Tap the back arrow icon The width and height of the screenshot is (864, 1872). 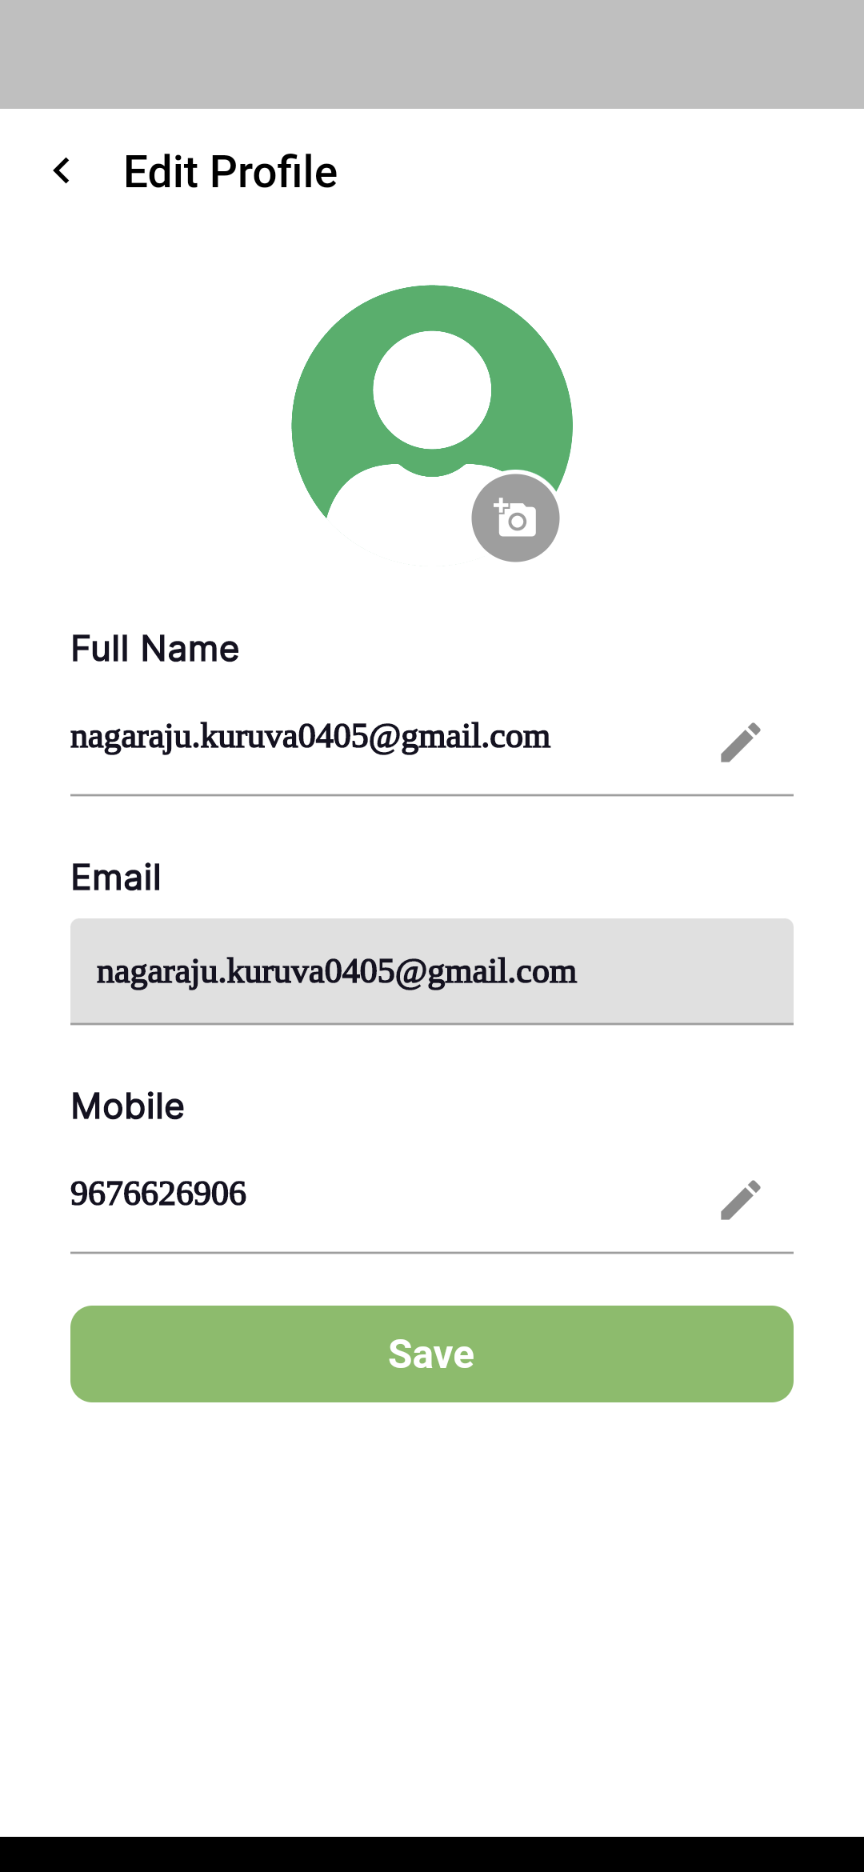click(x=62, y=171)
